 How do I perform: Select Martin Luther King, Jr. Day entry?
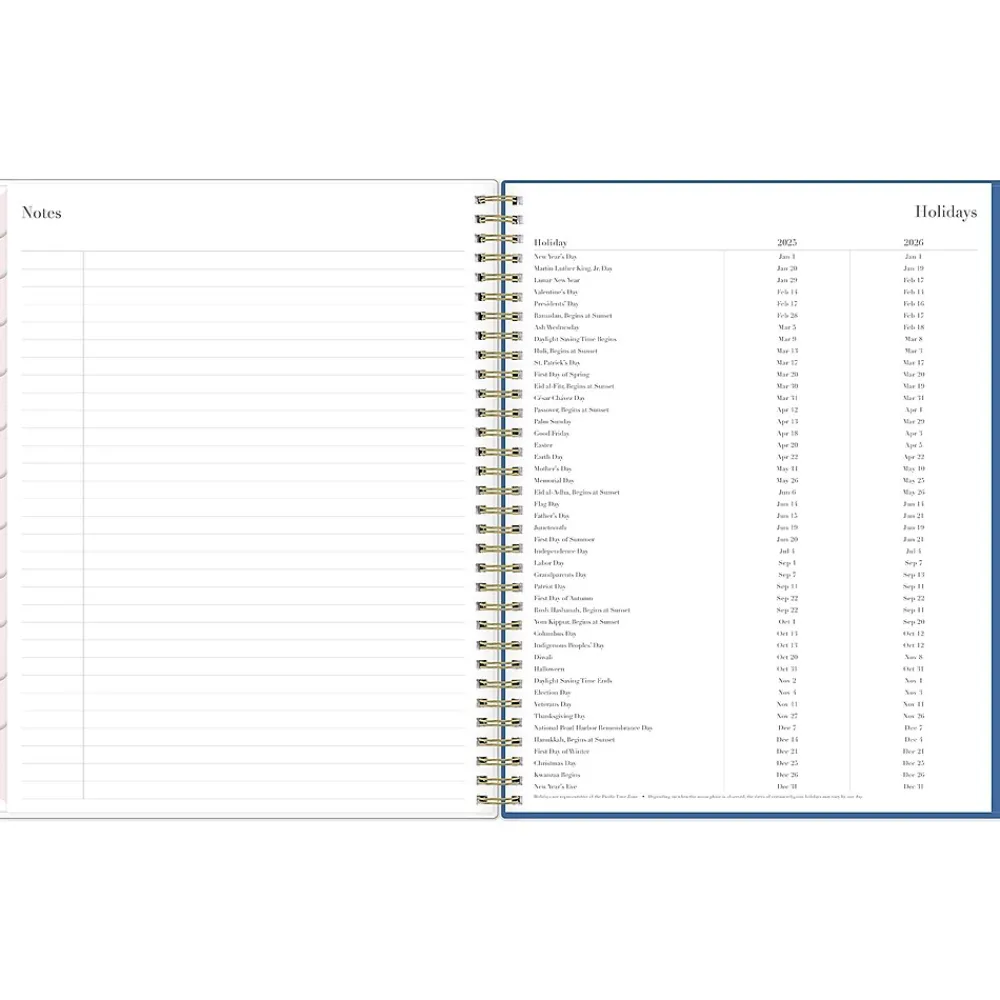573,269
